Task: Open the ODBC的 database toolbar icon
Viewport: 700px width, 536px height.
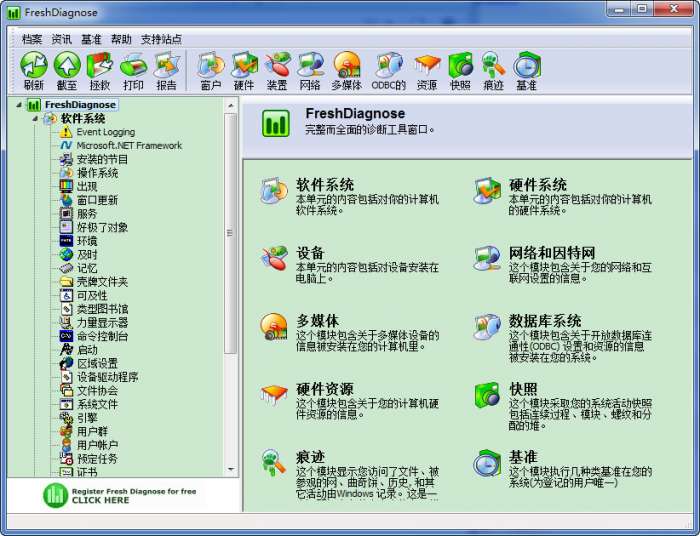Action: click(388, 71)
